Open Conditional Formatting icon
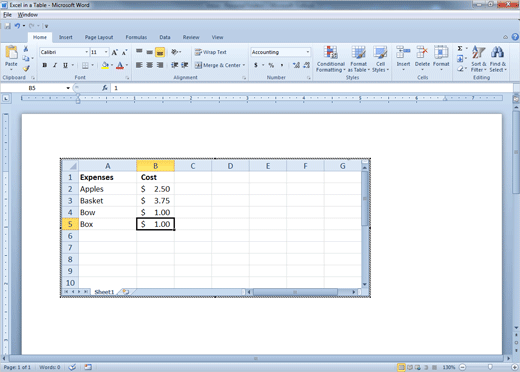 click(x=330, y=53)
